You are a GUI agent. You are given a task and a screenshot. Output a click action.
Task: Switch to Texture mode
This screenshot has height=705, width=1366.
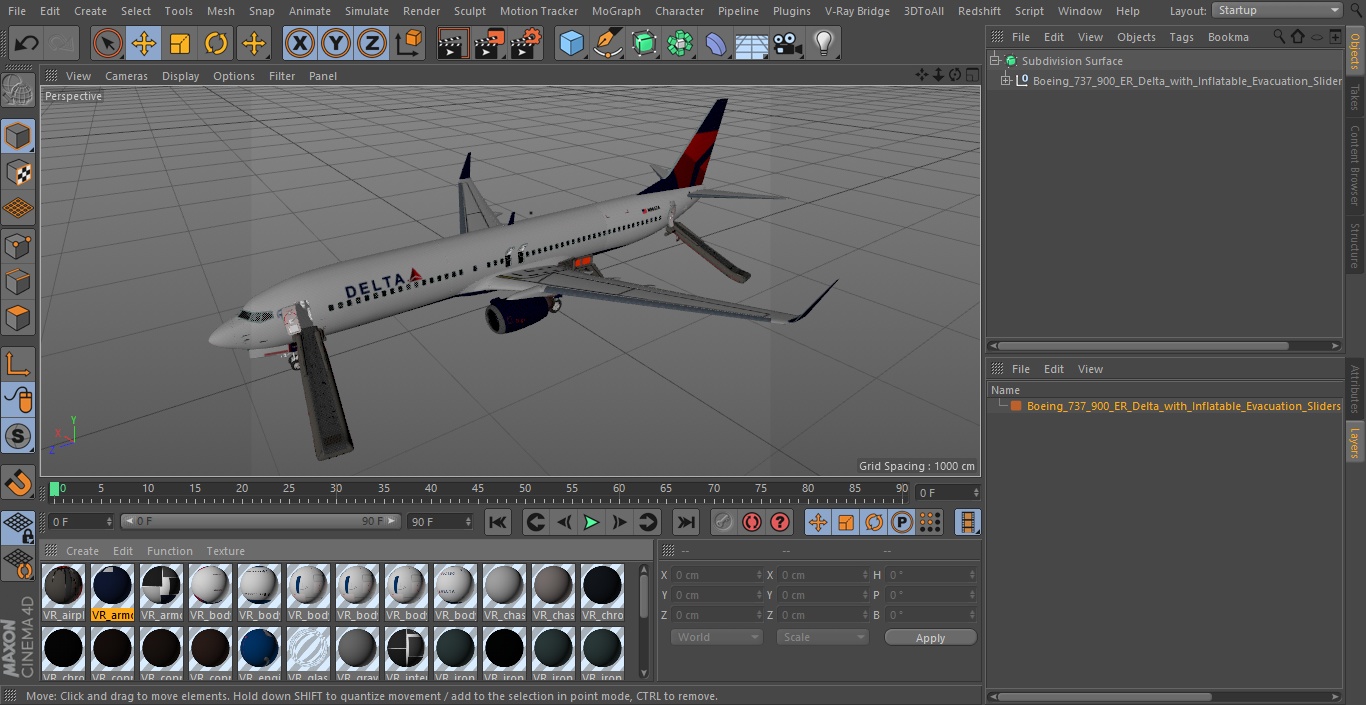pyautogui.click(x=18, y=172)
